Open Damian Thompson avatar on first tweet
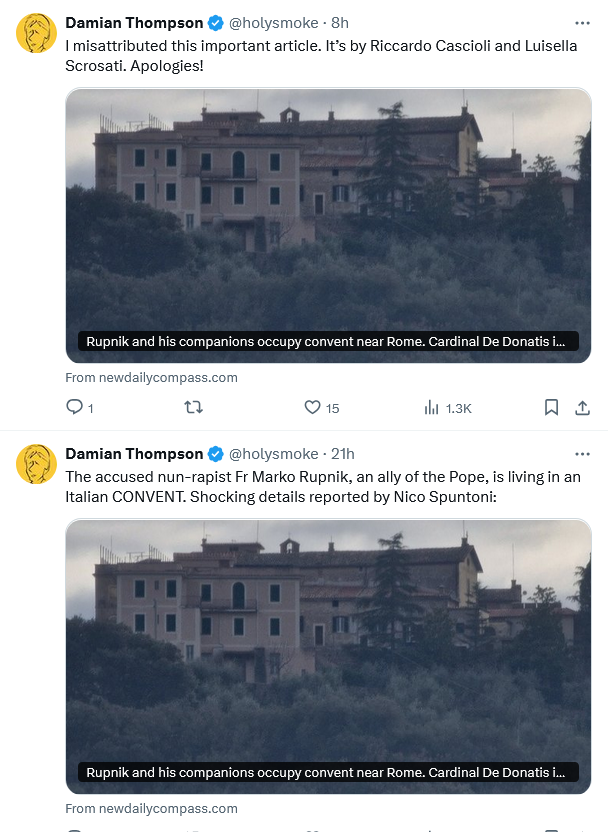Screen dimensions: 609x832 [36, 33]
